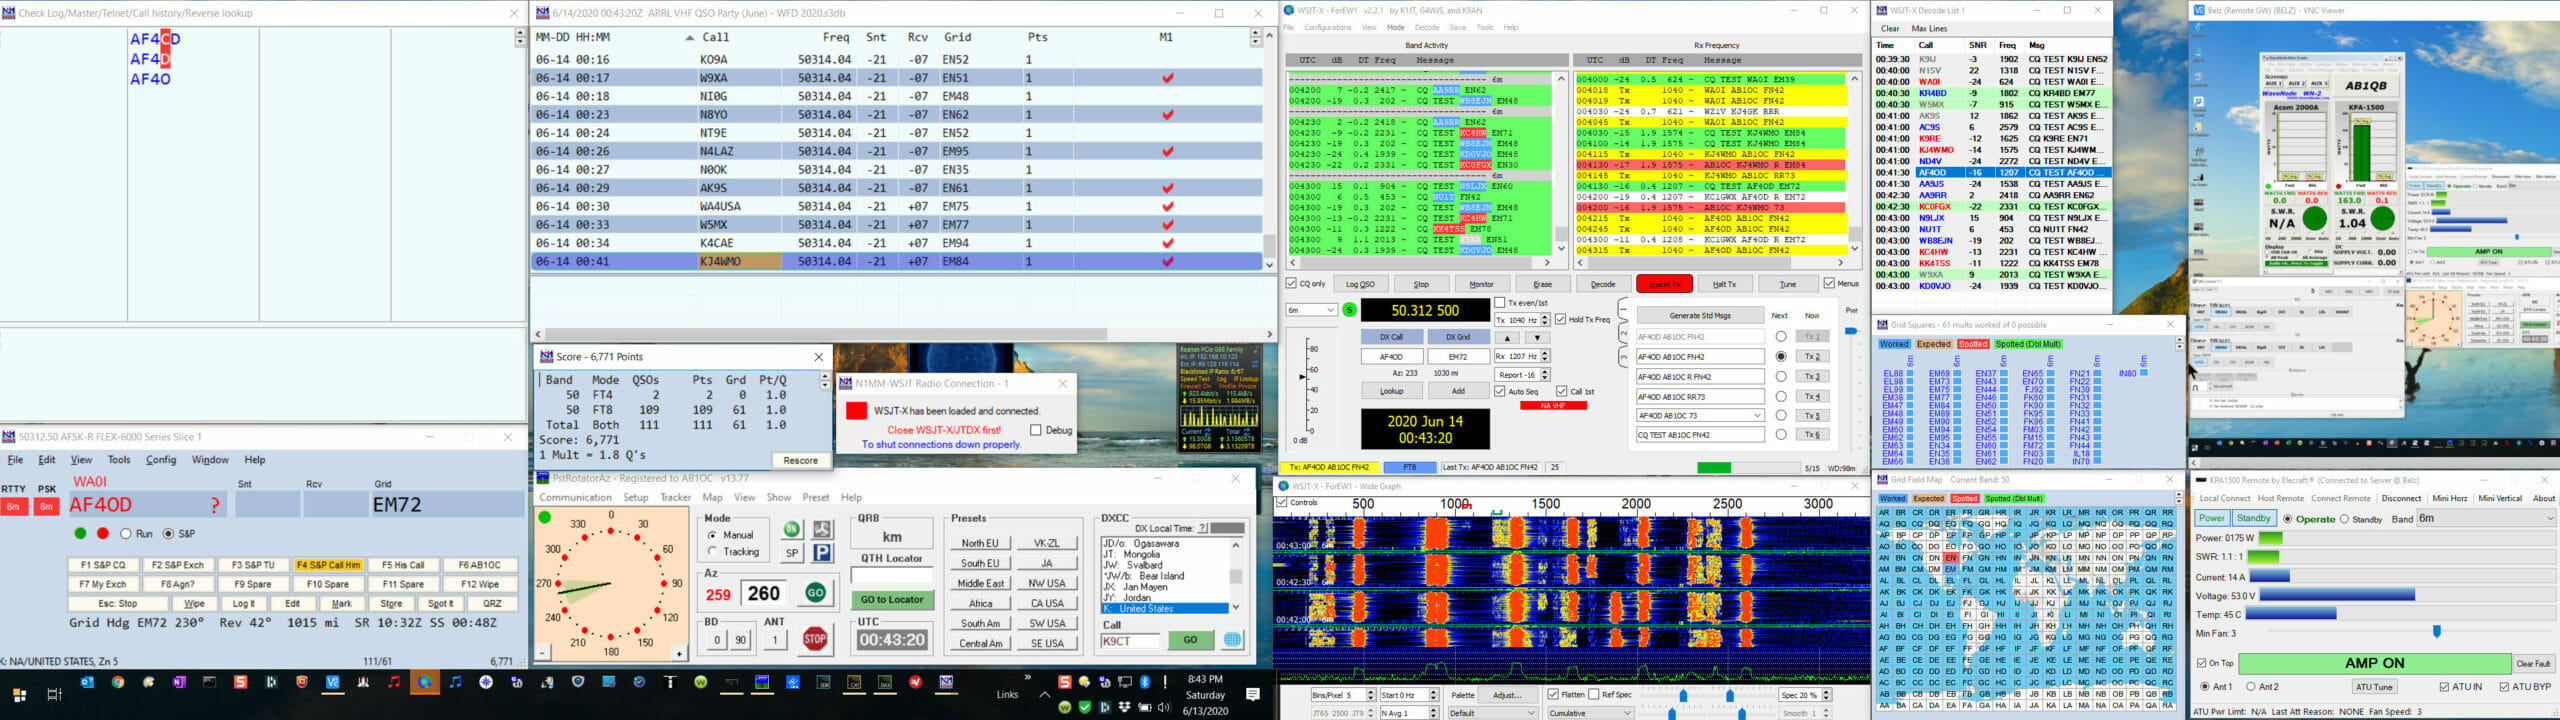
Task: Open Windows Start menu
Action: [19, 694]
